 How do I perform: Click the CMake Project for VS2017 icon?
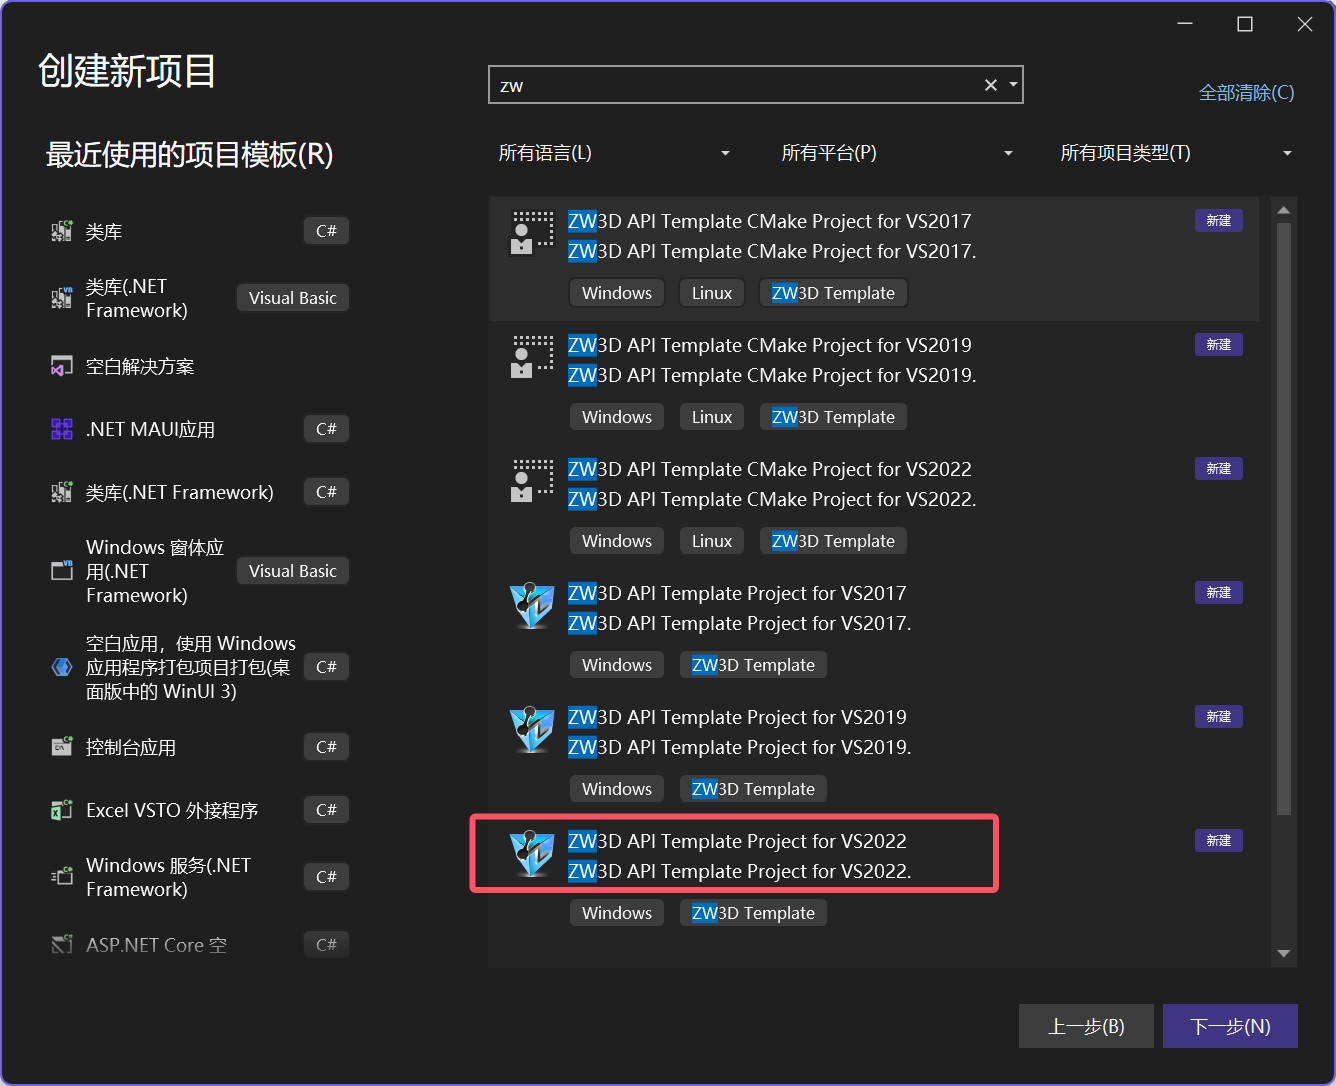[532, 234]
